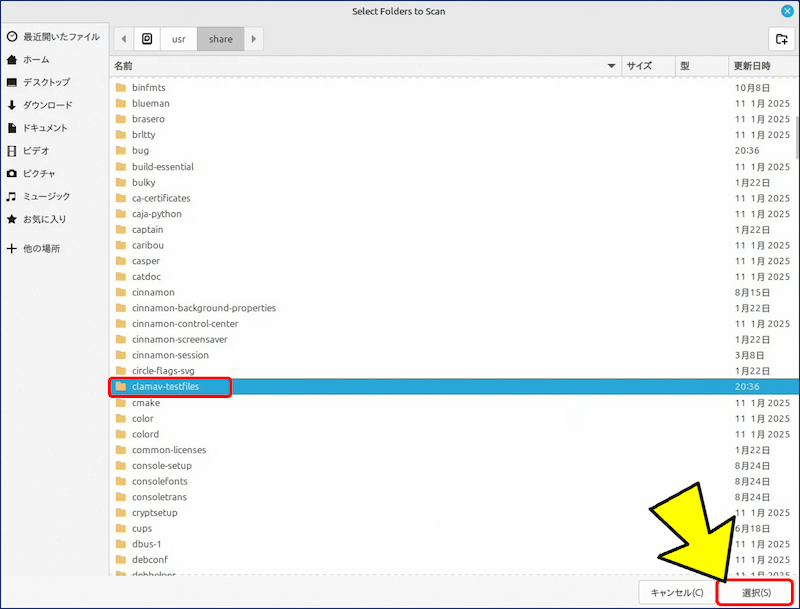This screenshot has height=609, width=800.
Task: Select the bulky folder icon
Action: click(121, 183)
